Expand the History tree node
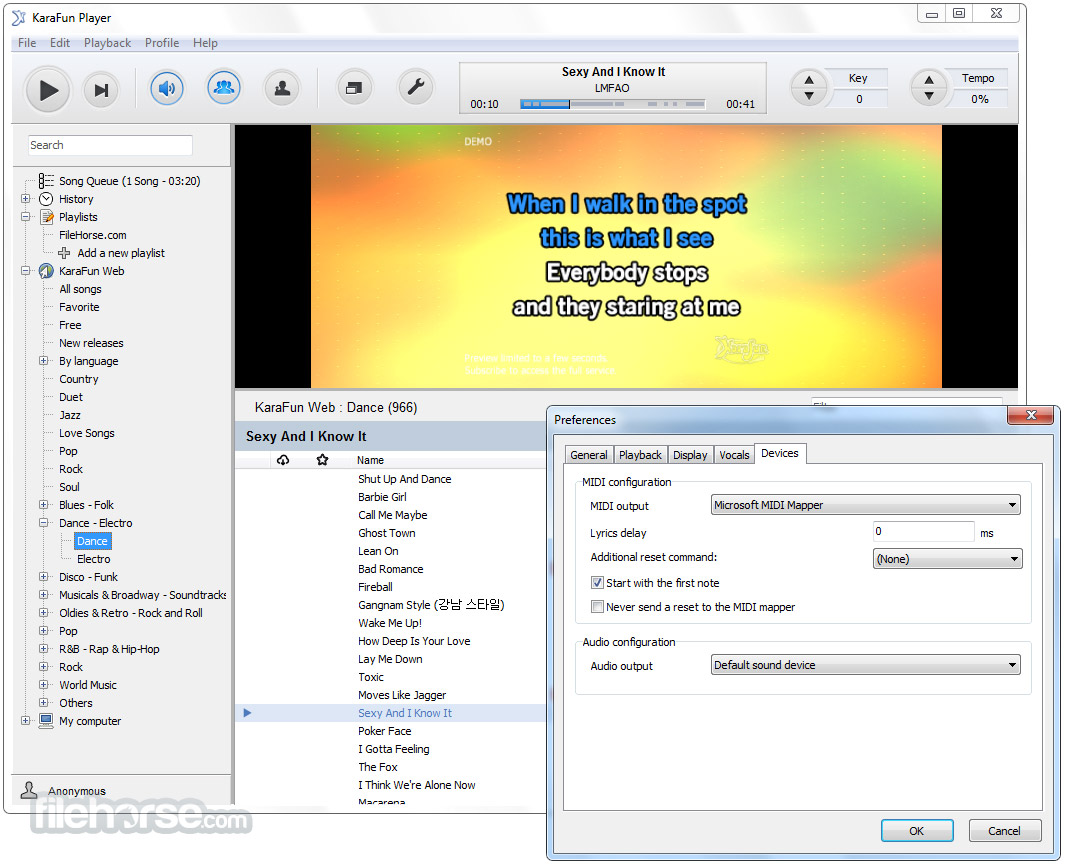This screenshot has width=1065, height=864. (x=26, y=199)
